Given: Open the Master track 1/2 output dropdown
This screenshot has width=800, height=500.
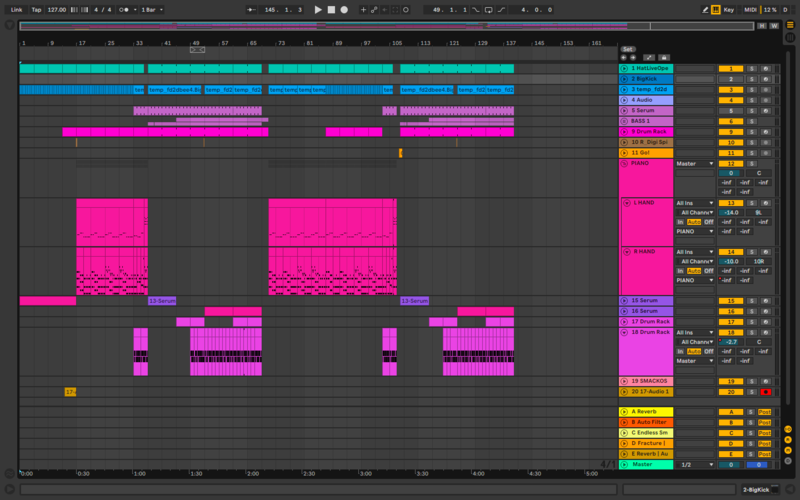Looking at the screenshot, I should coord(695,464).
